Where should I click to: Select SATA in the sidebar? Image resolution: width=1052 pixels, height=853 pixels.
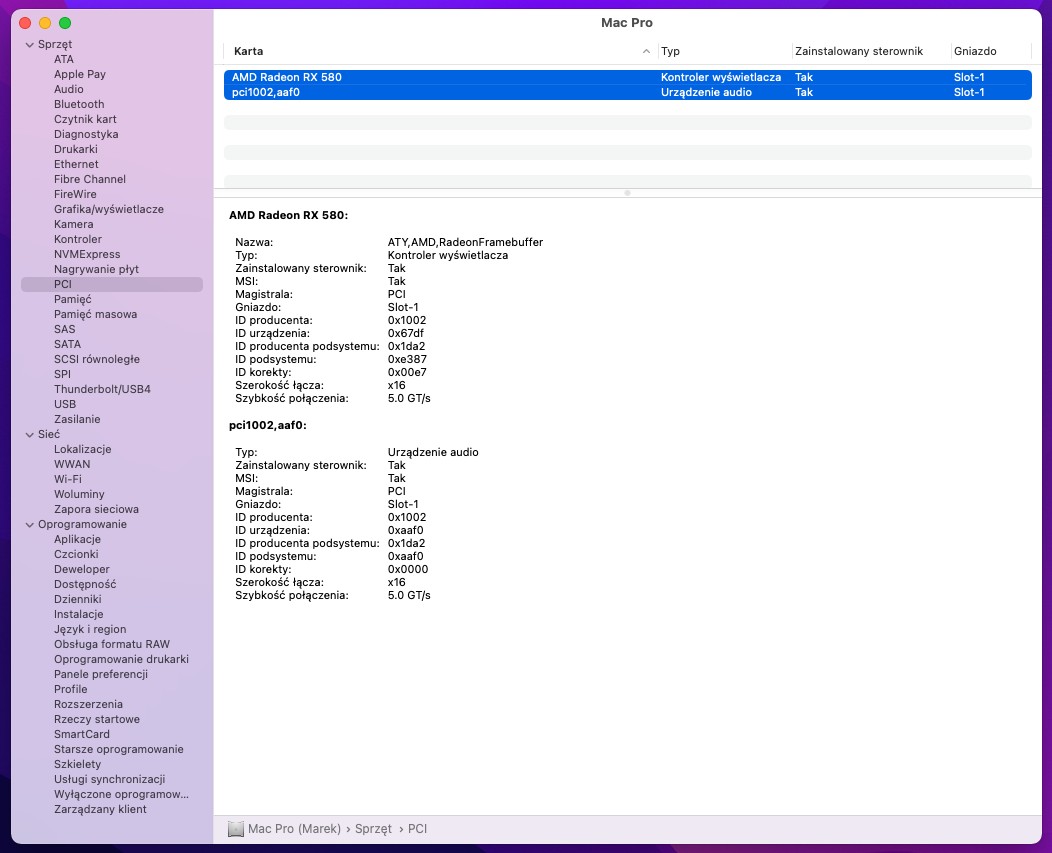[67, 344]
